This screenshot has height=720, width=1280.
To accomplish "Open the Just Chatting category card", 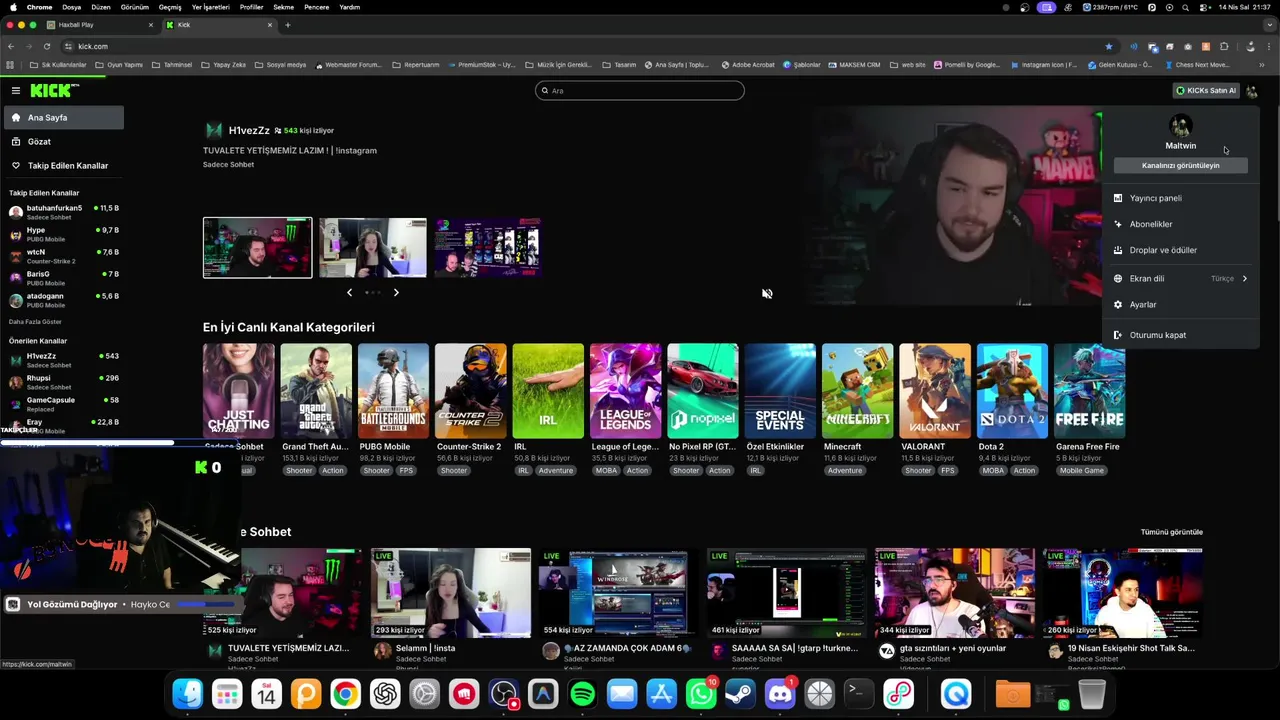I will click(x=239, y=391).
